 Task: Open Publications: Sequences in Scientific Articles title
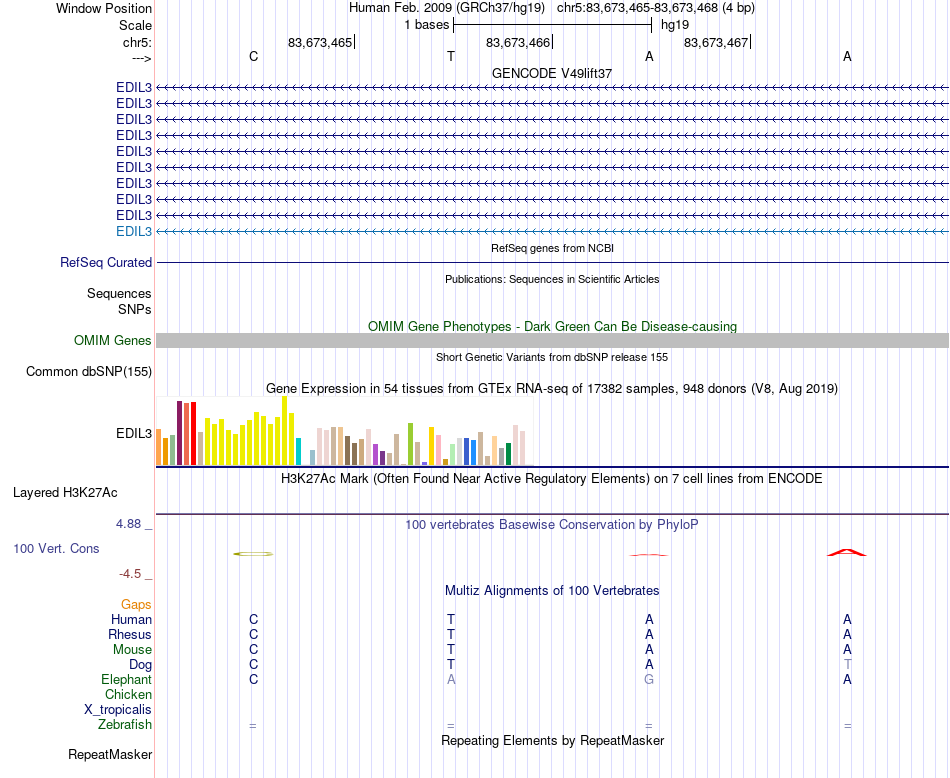click(x=552, y=279)
